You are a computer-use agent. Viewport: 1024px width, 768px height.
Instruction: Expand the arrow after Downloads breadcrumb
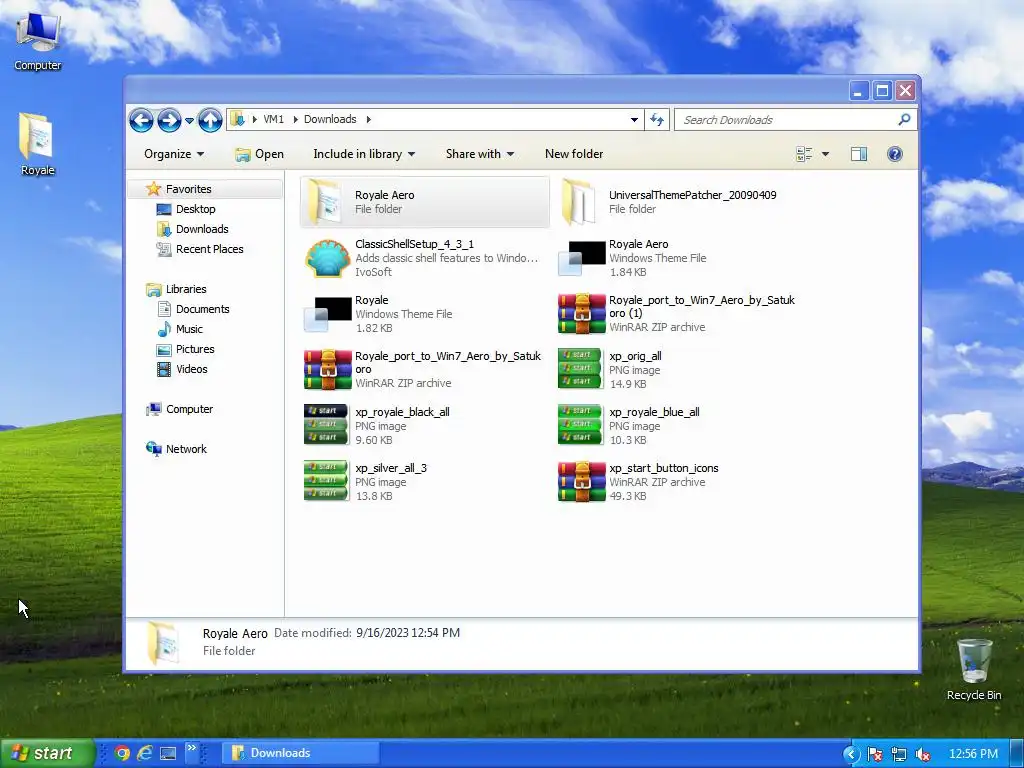pyautogui.click(x=368, y=120)
